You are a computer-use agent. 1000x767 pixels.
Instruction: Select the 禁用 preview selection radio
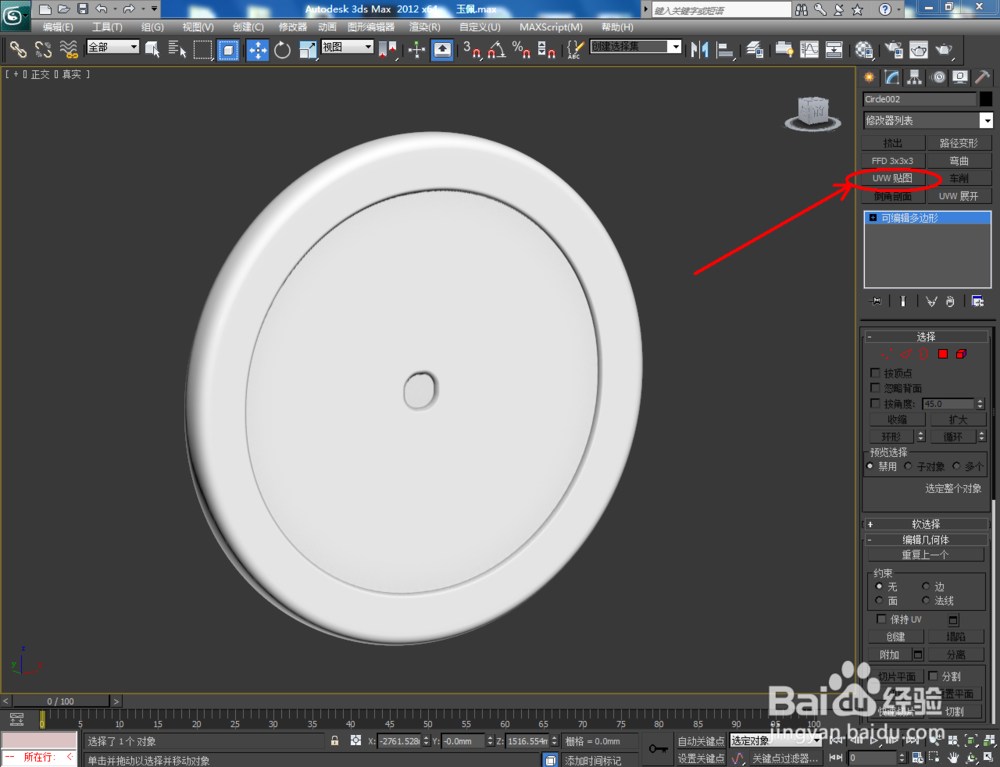pos(871,466)
